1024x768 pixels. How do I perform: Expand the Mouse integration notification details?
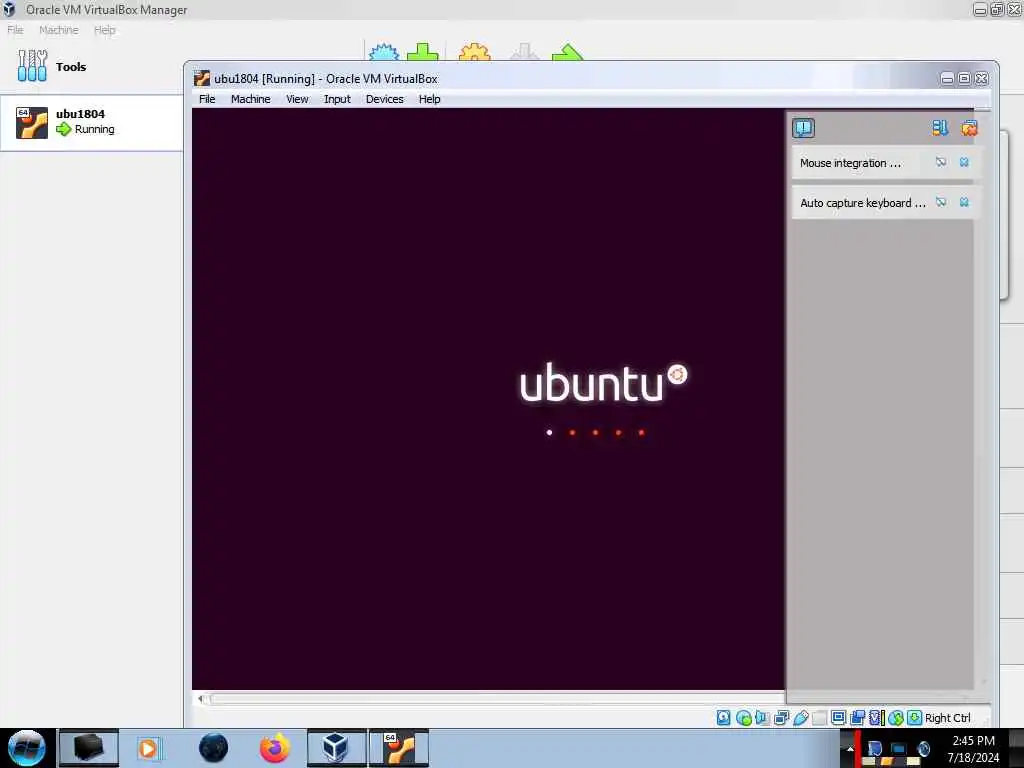941,162
